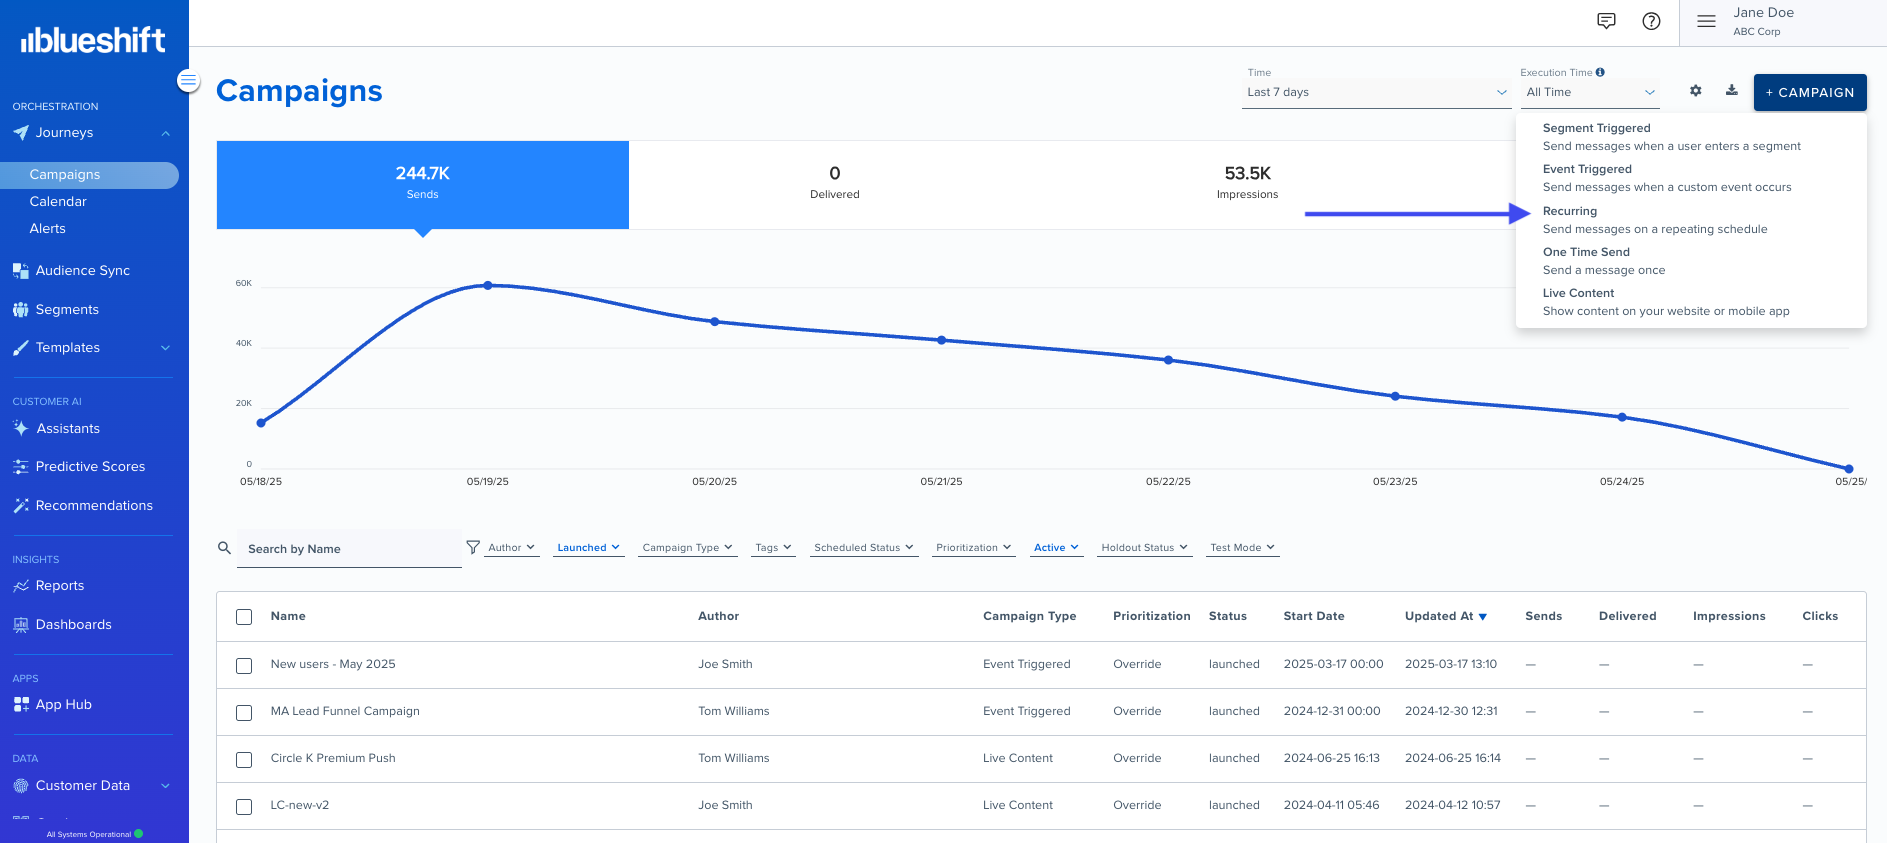The width and height of the screenshot is (1887, 843).
Task: Click the Segments people icon
Action: click(x=21, y=310)
